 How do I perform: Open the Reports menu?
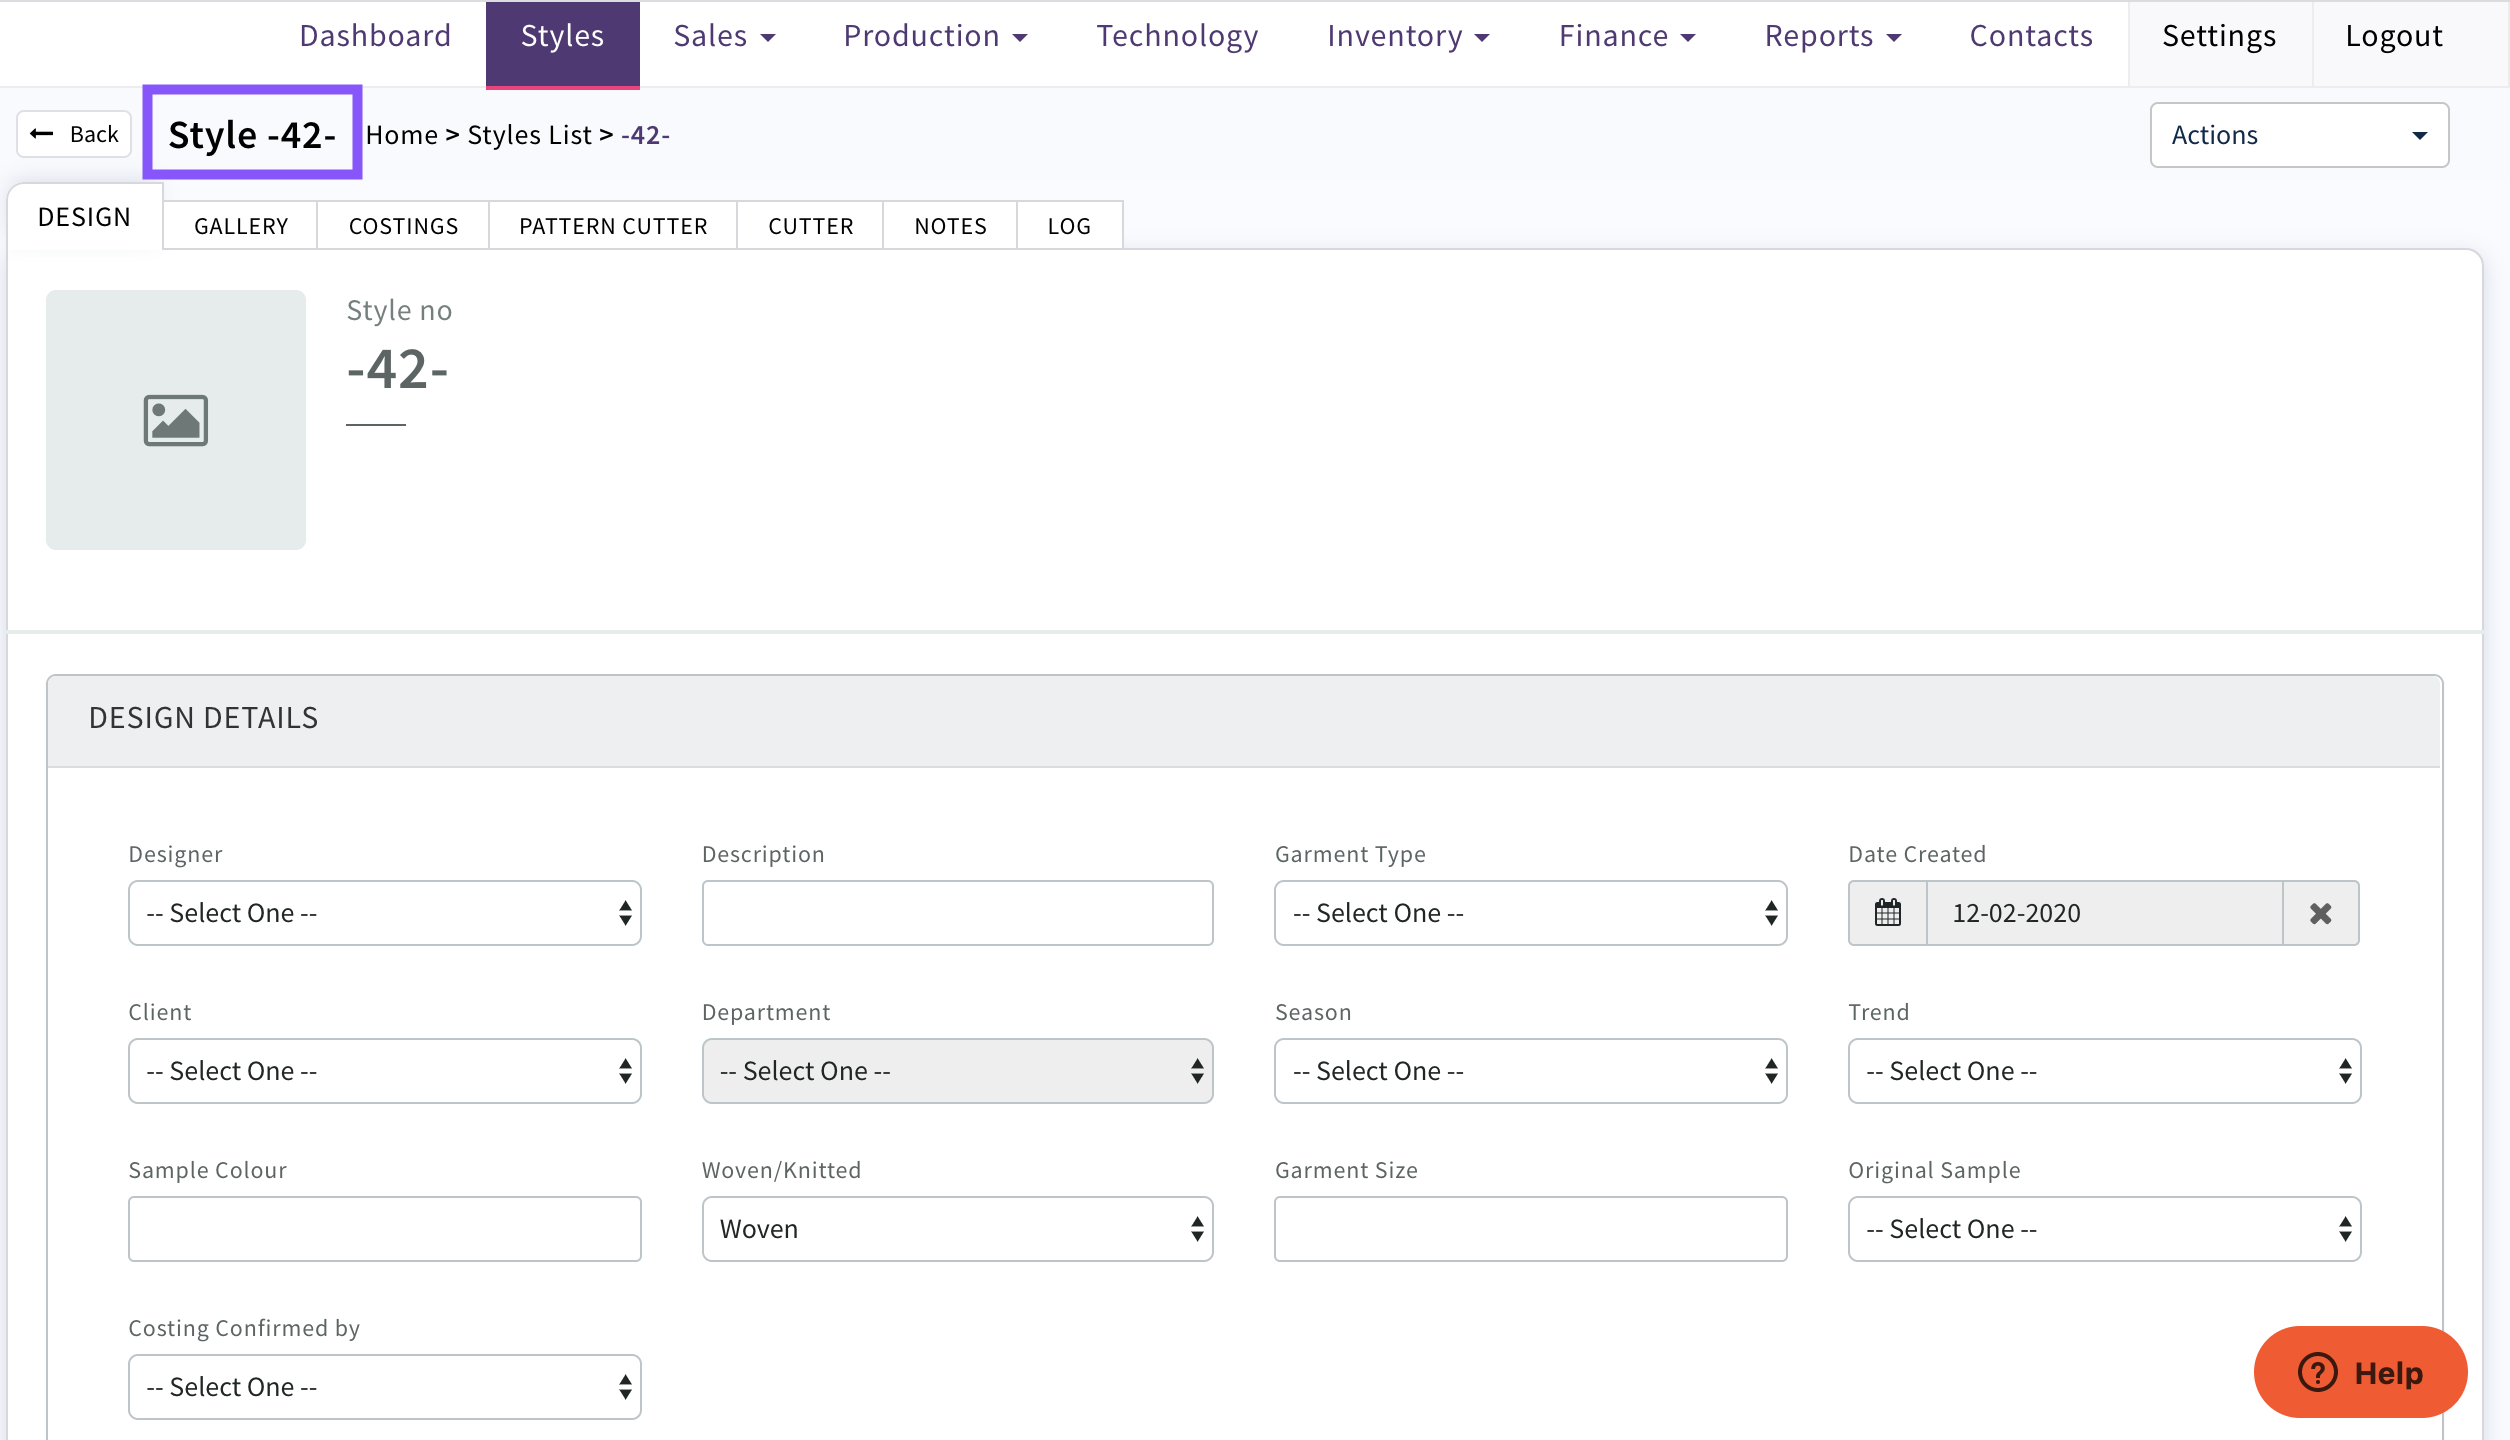(x=1832, y=36)
